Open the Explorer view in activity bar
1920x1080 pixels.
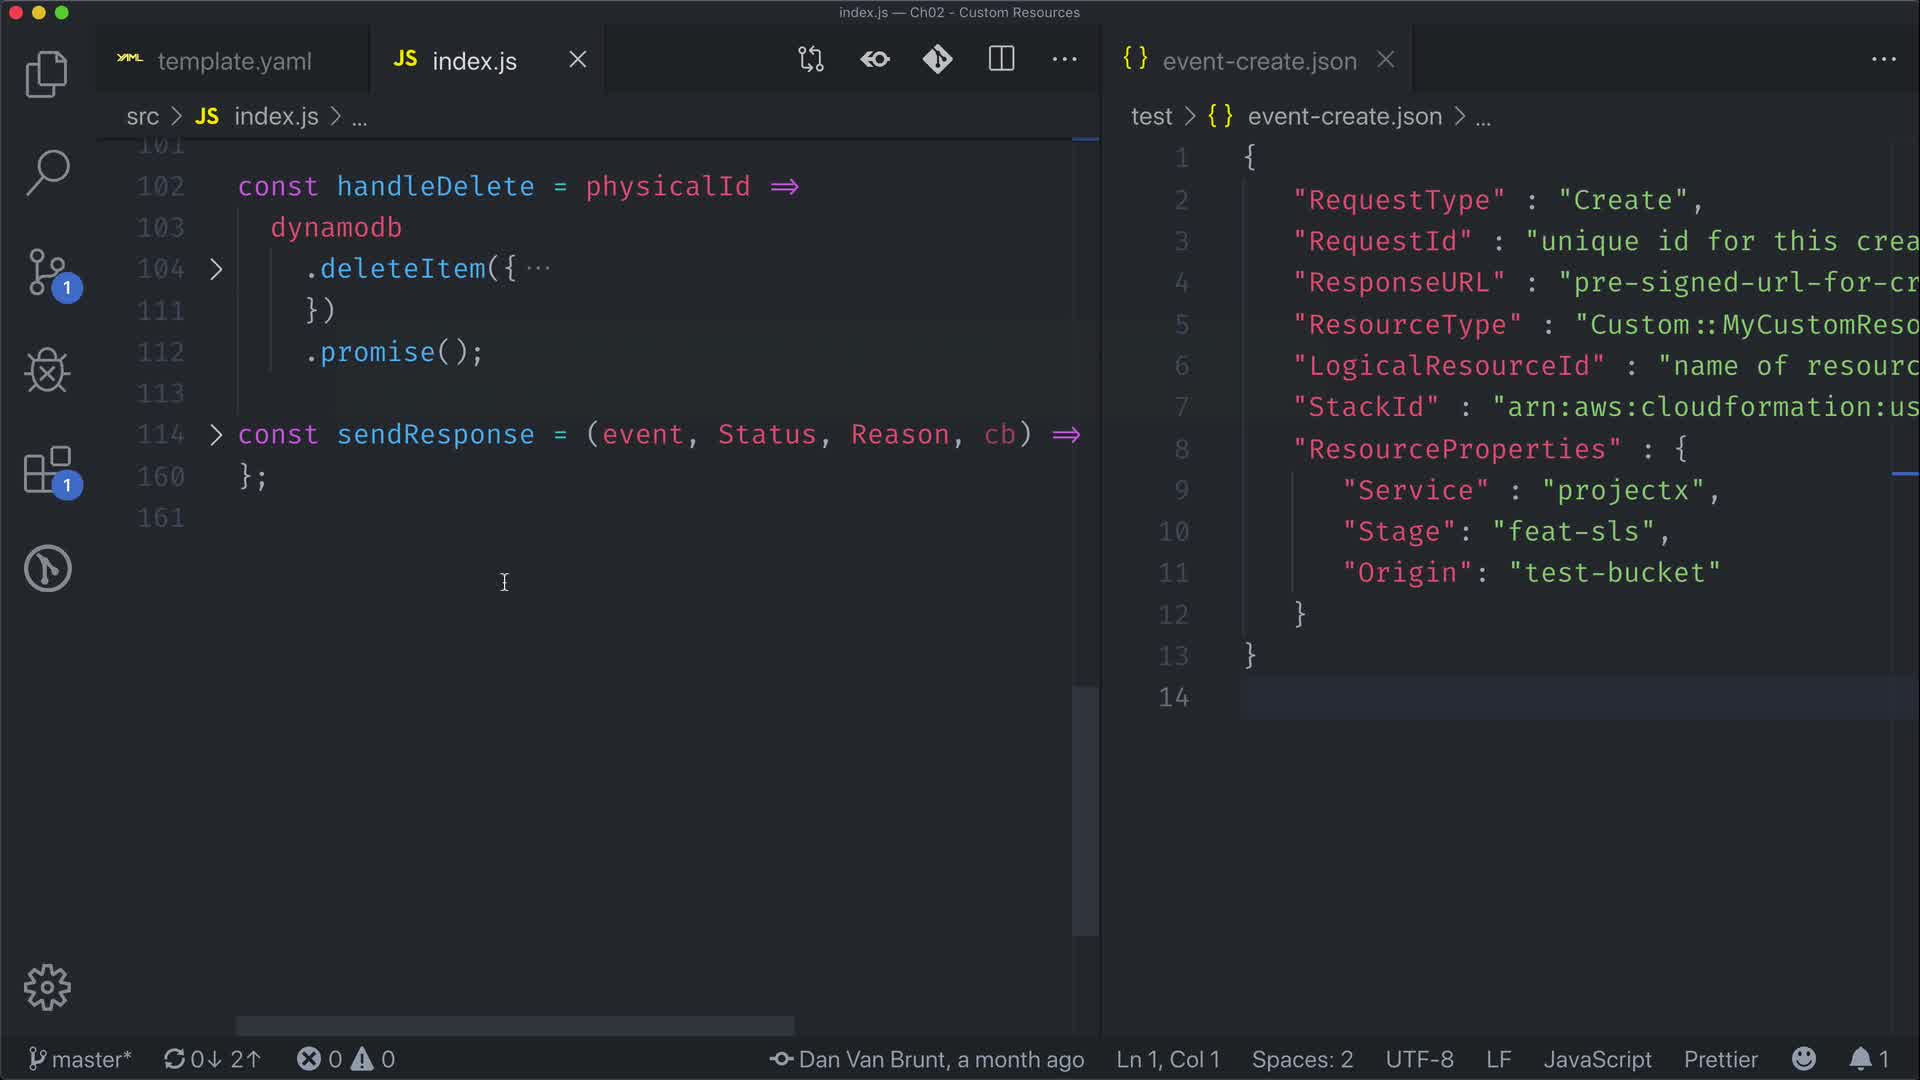click(46, 74)
